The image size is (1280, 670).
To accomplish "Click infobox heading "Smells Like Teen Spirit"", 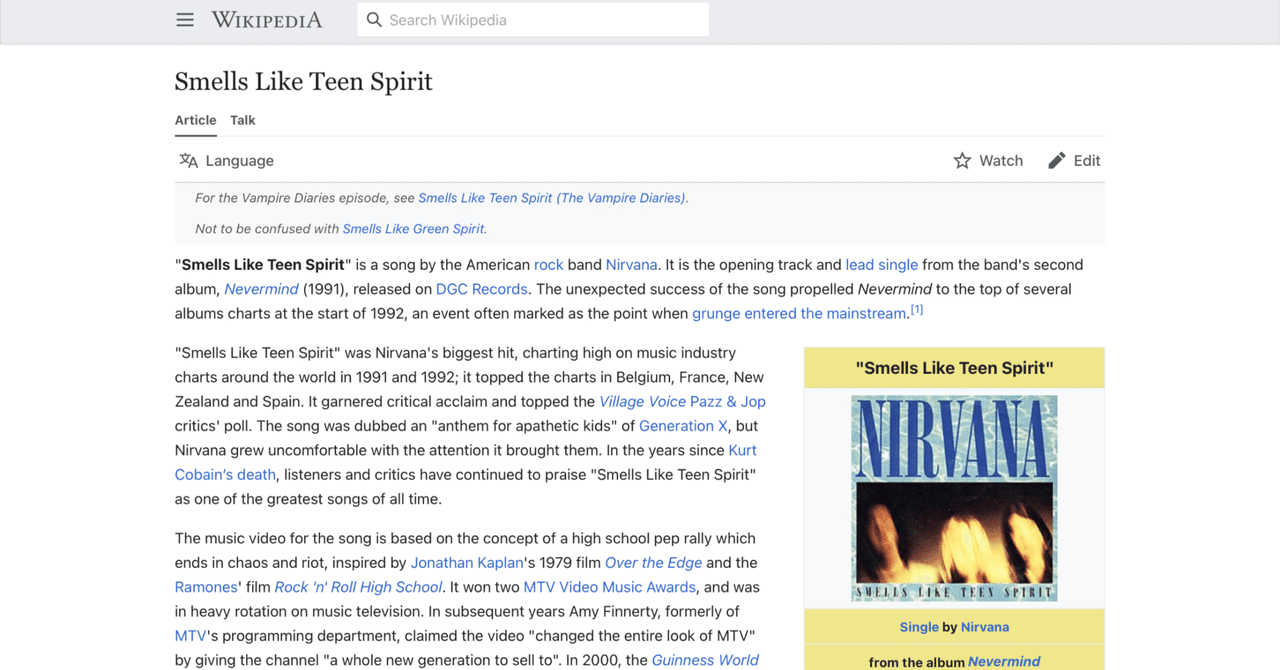I will tap(954, 368).
